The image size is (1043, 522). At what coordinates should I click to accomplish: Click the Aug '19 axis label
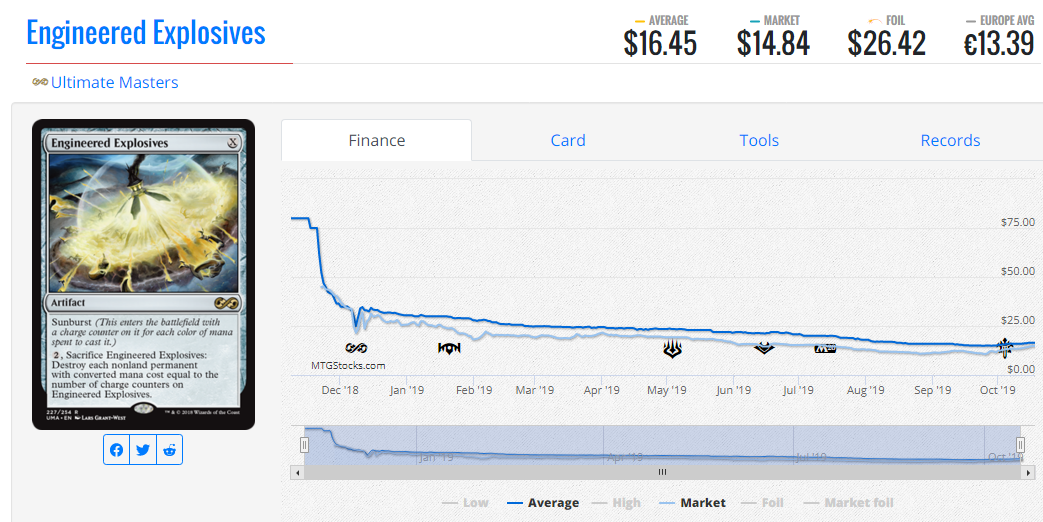pos(865,390)
